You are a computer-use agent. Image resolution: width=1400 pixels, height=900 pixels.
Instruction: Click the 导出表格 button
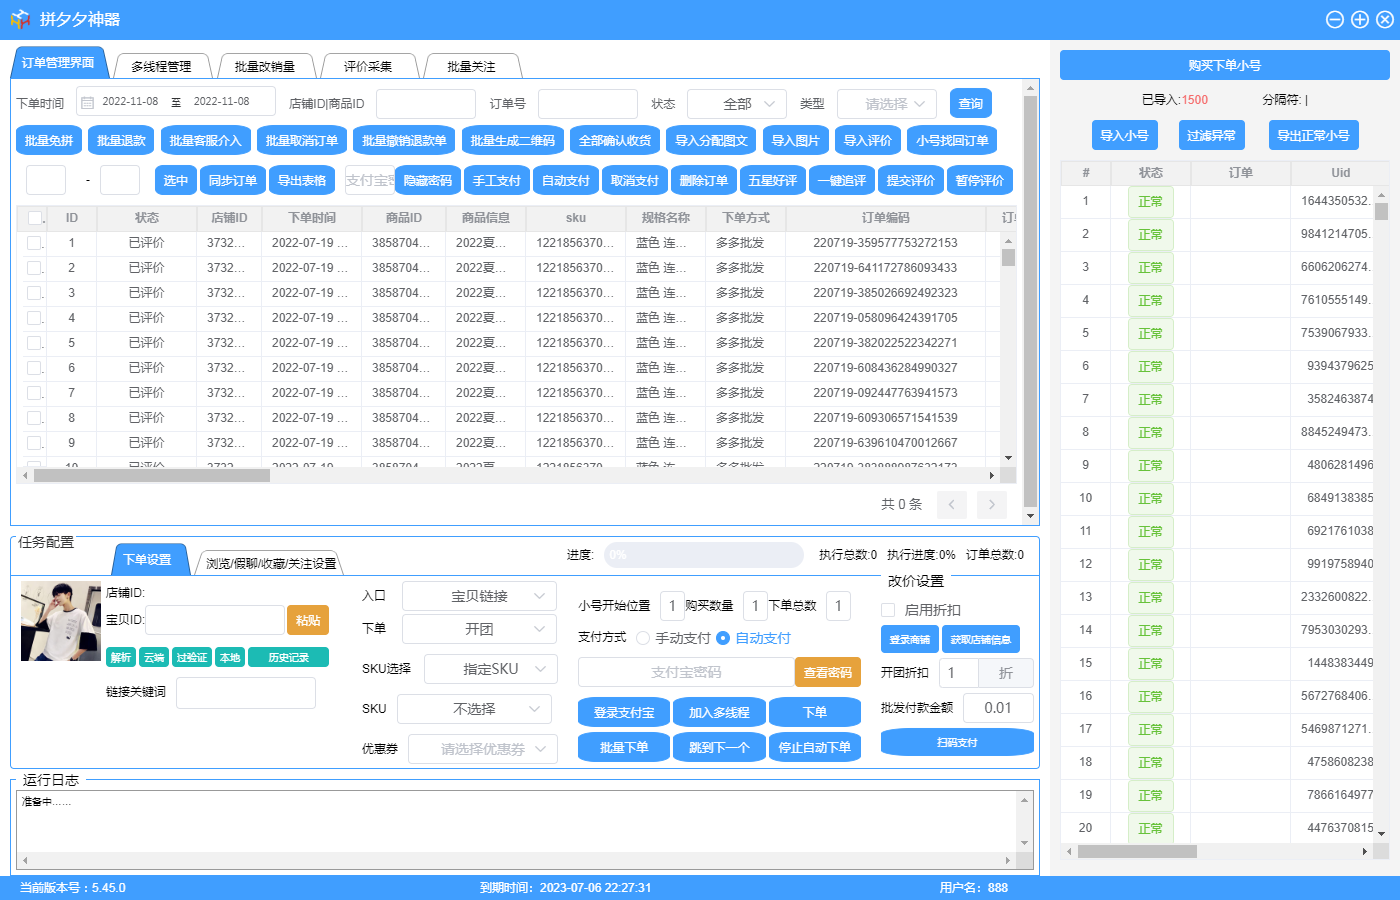point(302,181)
